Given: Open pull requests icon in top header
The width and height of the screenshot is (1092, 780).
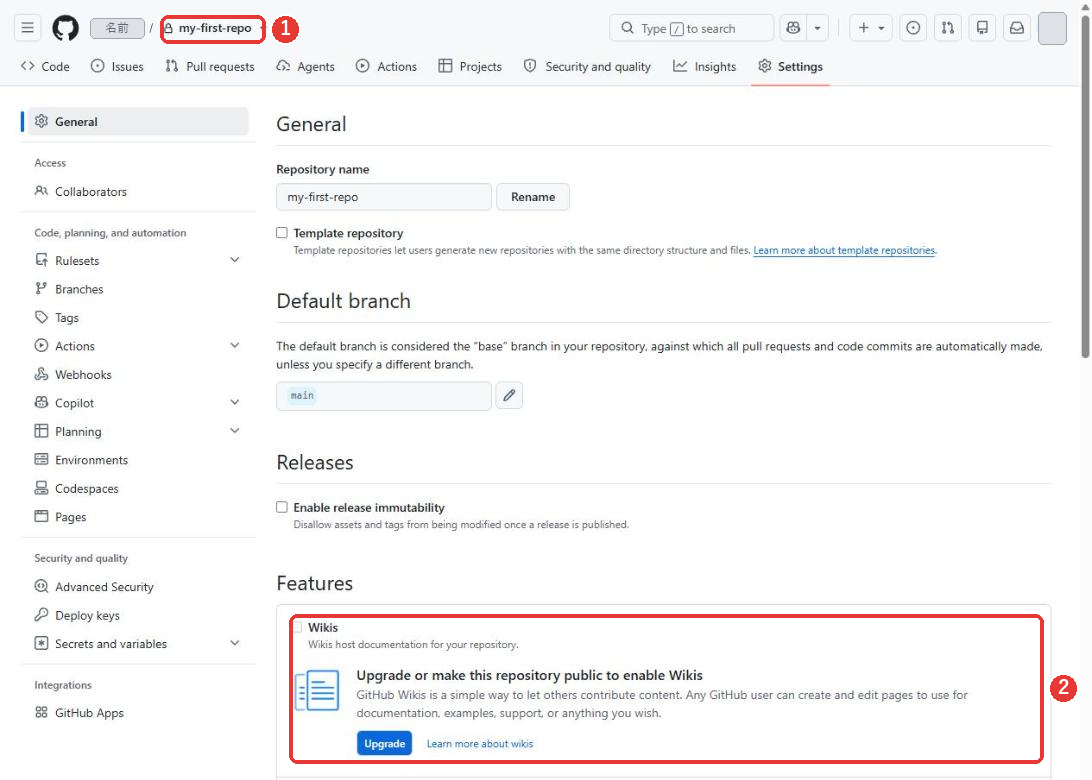Looking at the screenshot, I should [947, 28].
